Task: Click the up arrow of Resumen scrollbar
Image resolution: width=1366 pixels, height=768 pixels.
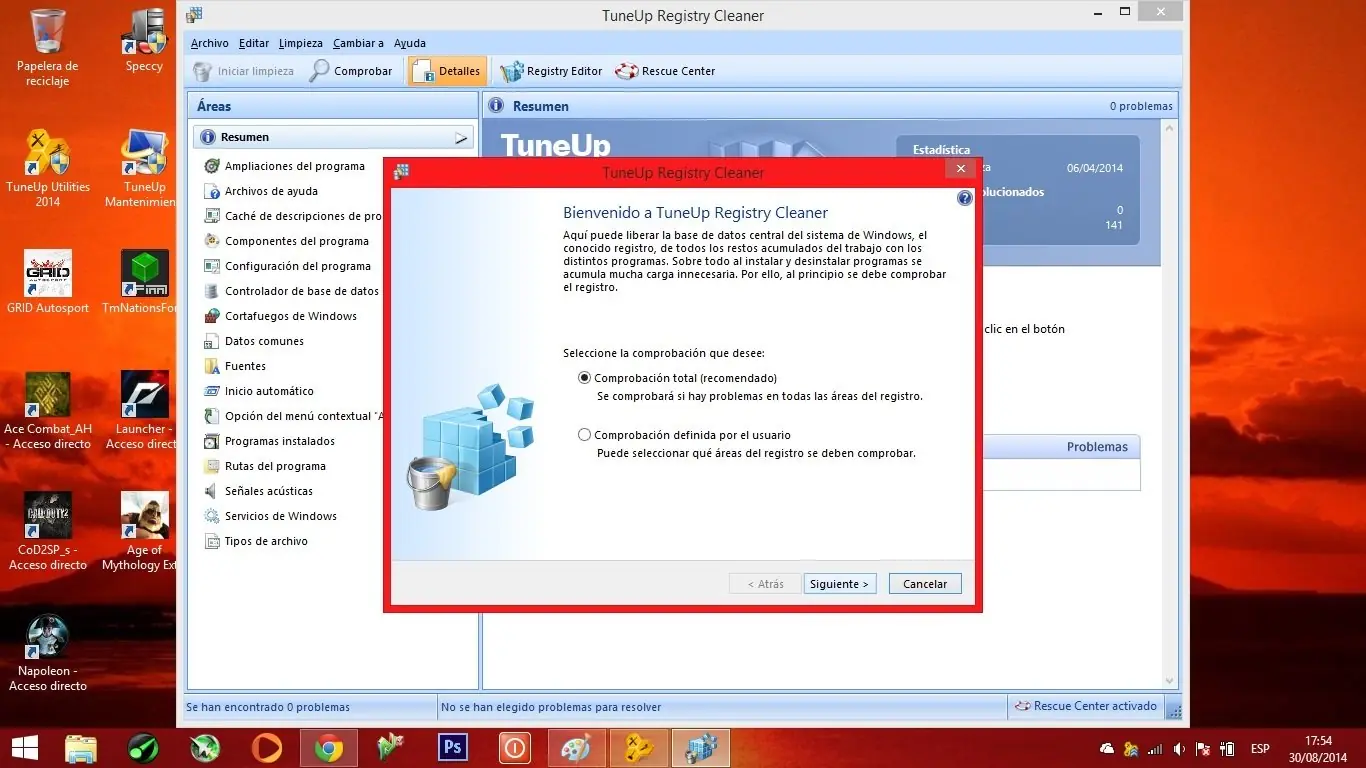Action: tap(1170, 127)
